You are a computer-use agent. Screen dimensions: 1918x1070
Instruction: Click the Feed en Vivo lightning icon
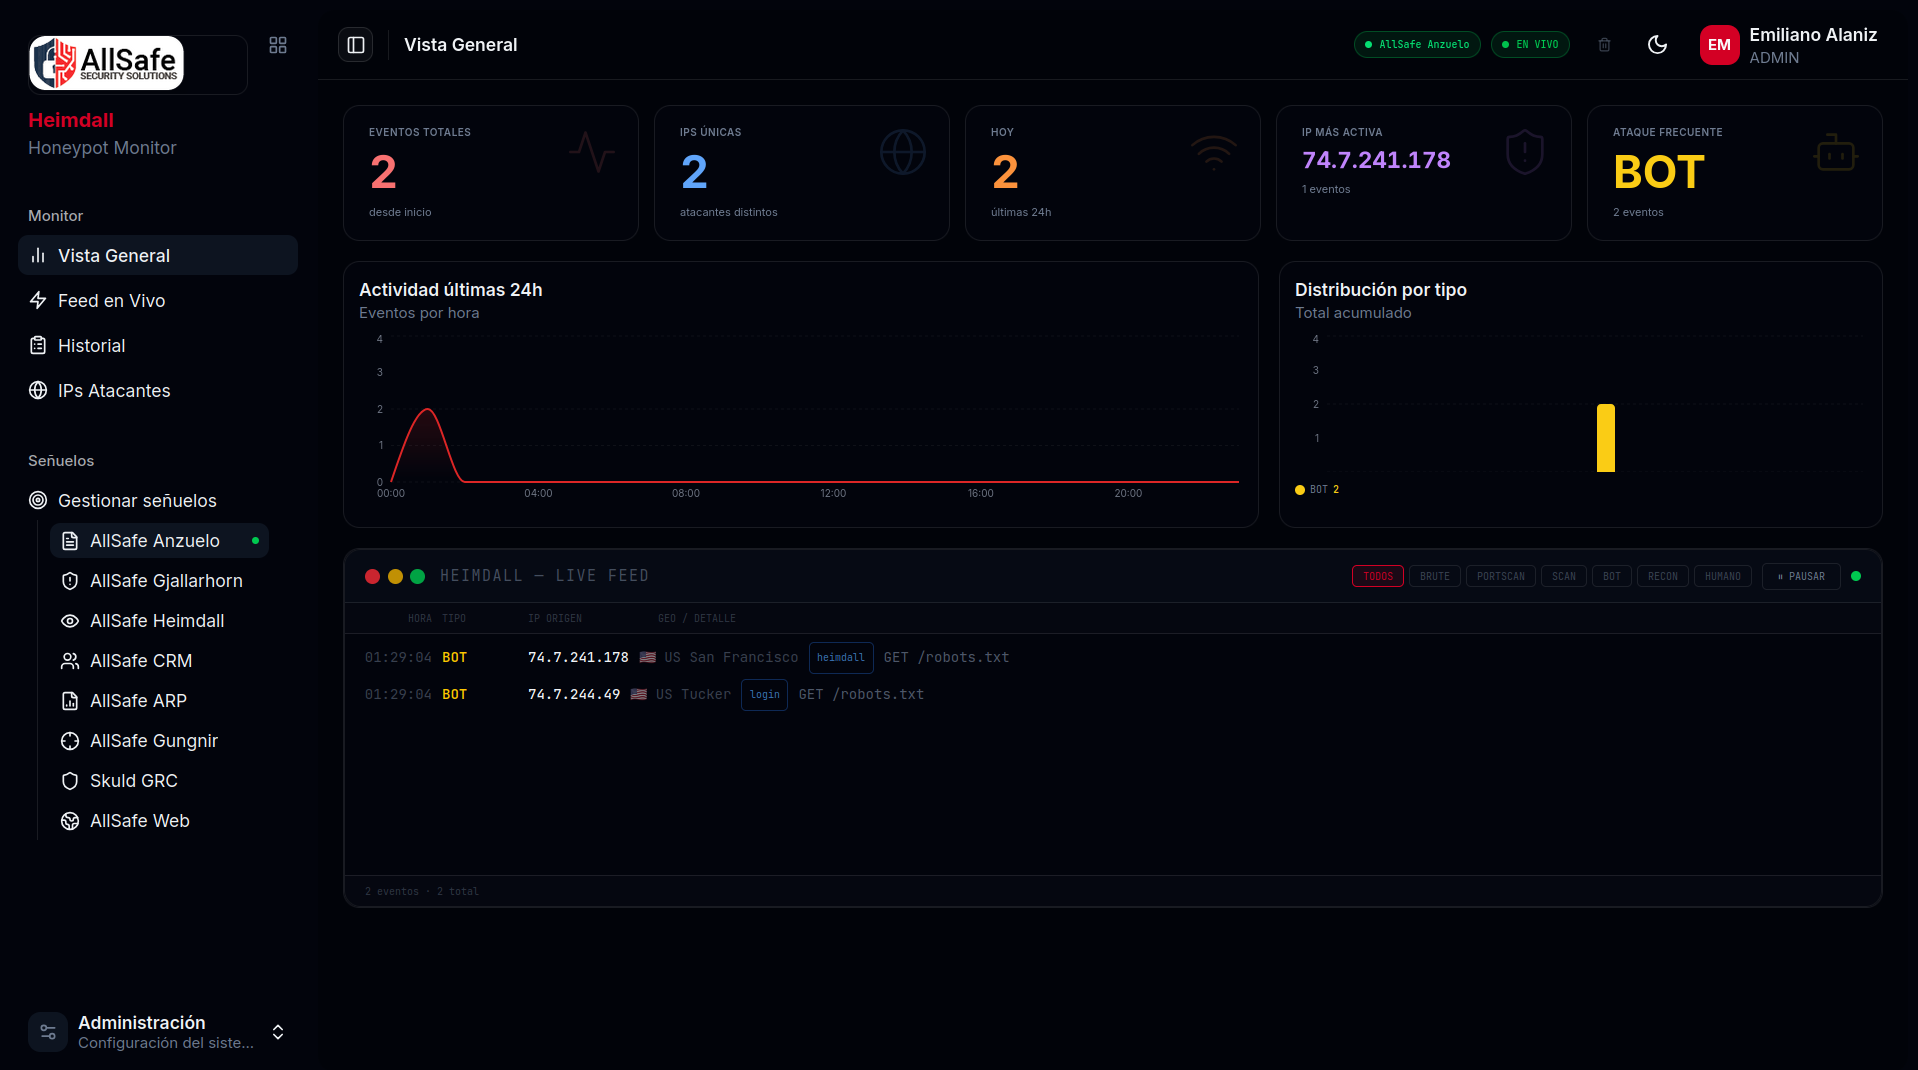38,300
